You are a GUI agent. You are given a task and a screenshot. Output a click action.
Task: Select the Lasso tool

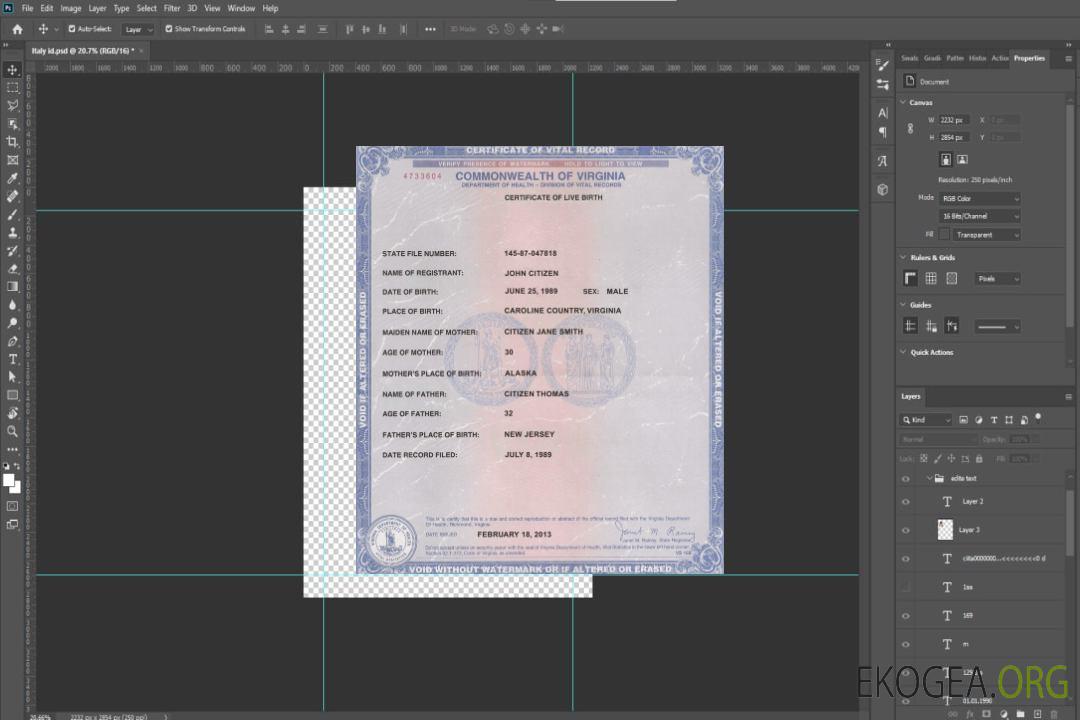pos(13,105)
